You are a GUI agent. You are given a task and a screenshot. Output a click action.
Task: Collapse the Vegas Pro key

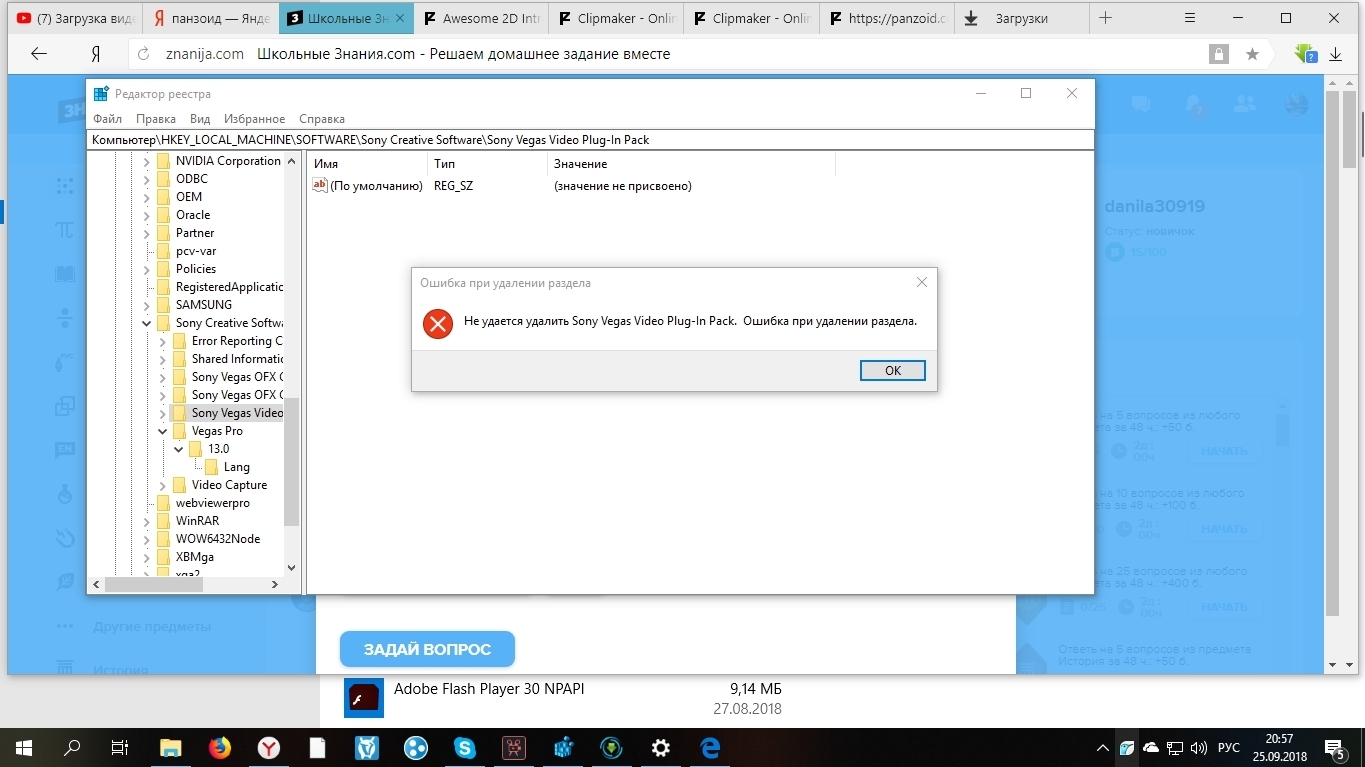163,431
